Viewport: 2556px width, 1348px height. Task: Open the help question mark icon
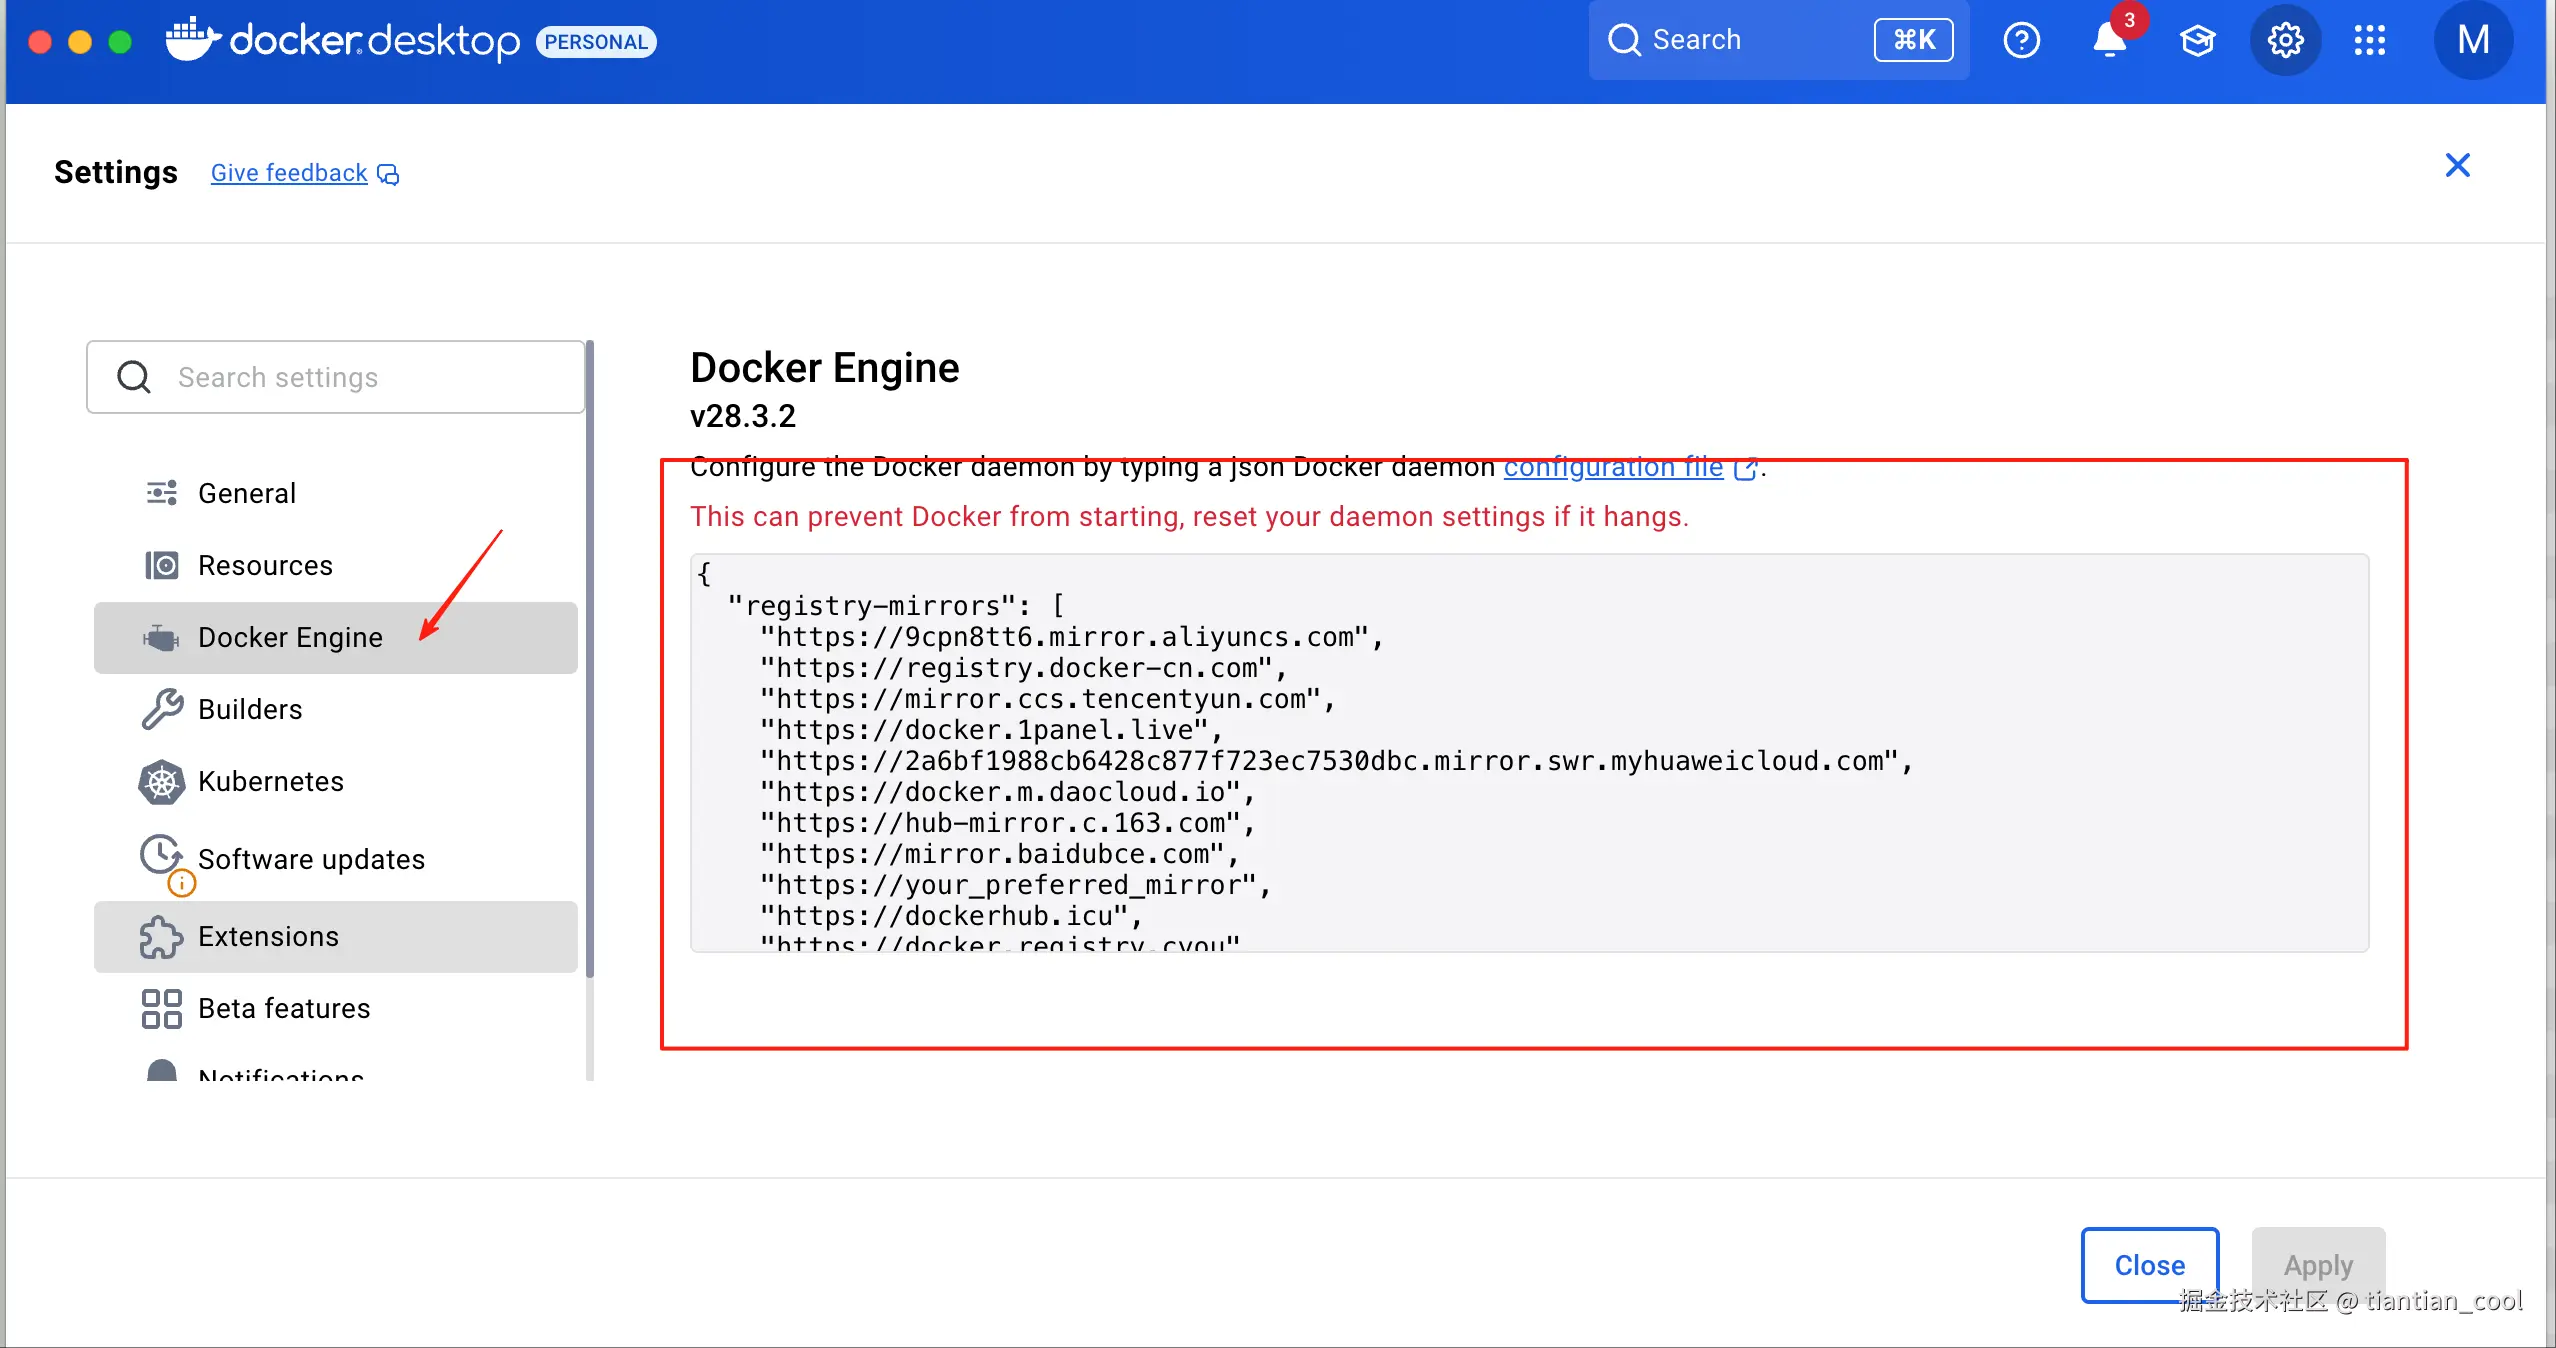tap(2021, 41)
